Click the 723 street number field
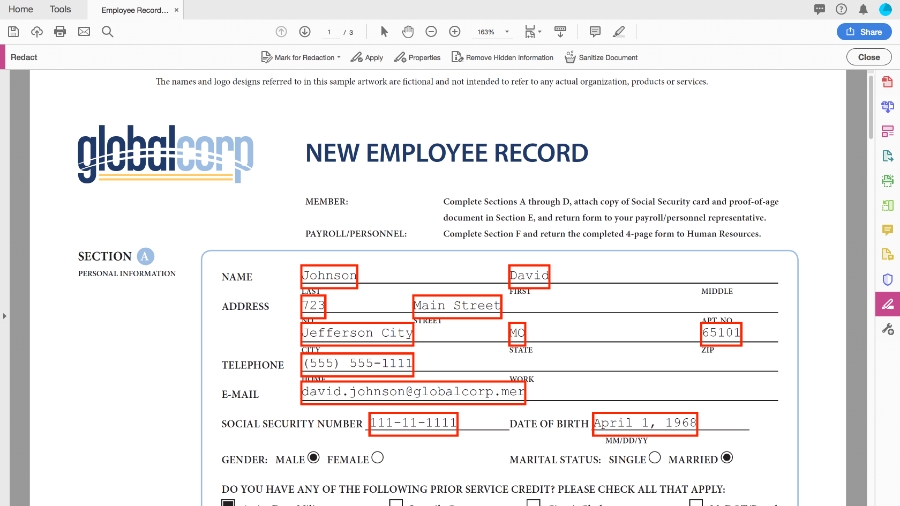 coord(313,306)
